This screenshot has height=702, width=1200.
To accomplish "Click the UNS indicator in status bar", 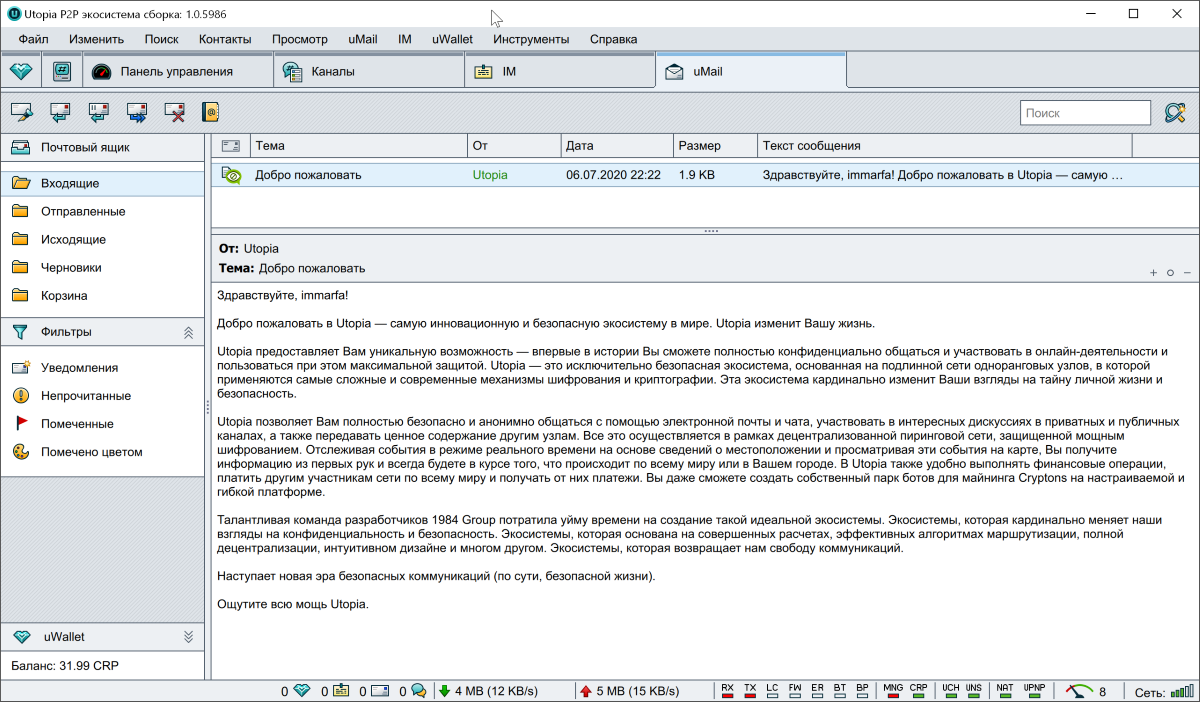I will 974,691.
